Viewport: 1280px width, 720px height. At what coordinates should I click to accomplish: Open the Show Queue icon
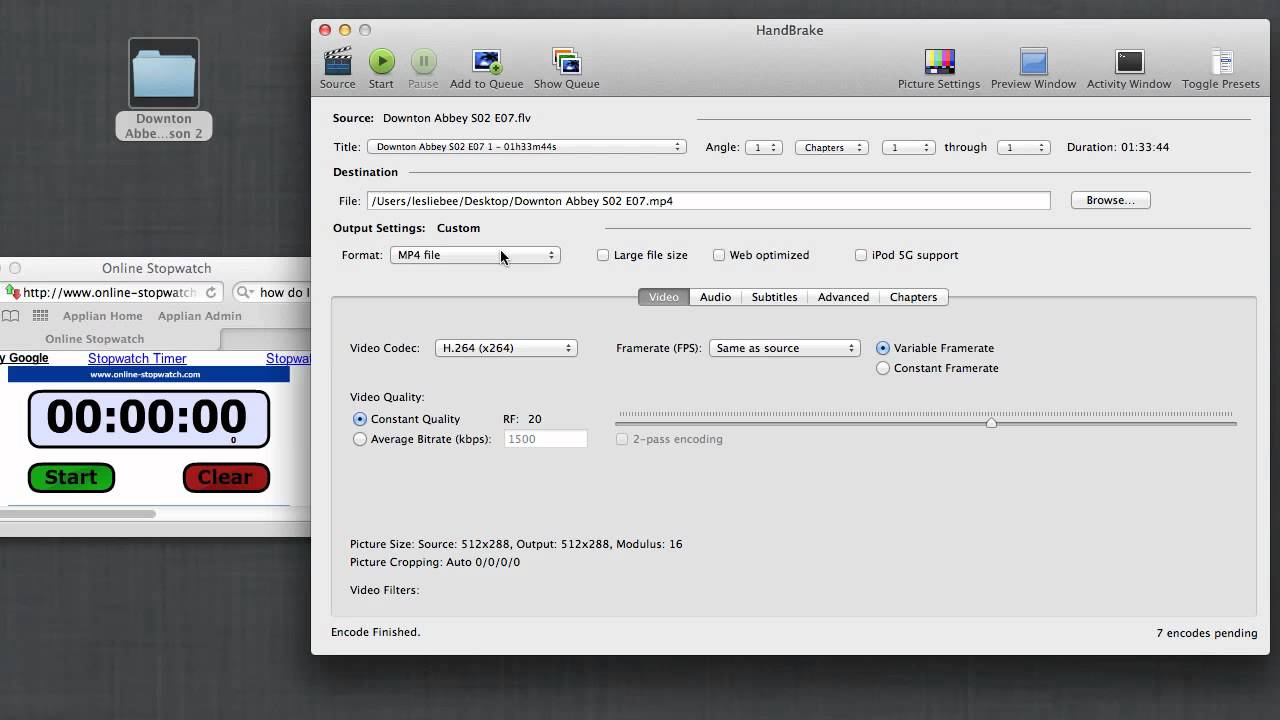pyautogui.click(x=566, y=61)
